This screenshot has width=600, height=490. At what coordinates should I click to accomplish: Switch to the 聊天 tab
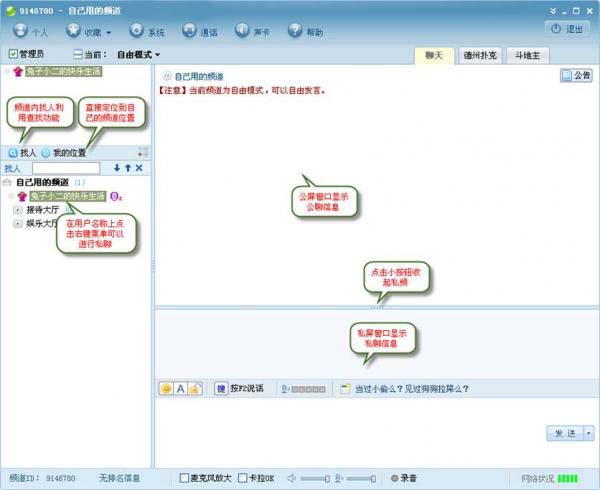pyautogui.click(x=434, y=55)
